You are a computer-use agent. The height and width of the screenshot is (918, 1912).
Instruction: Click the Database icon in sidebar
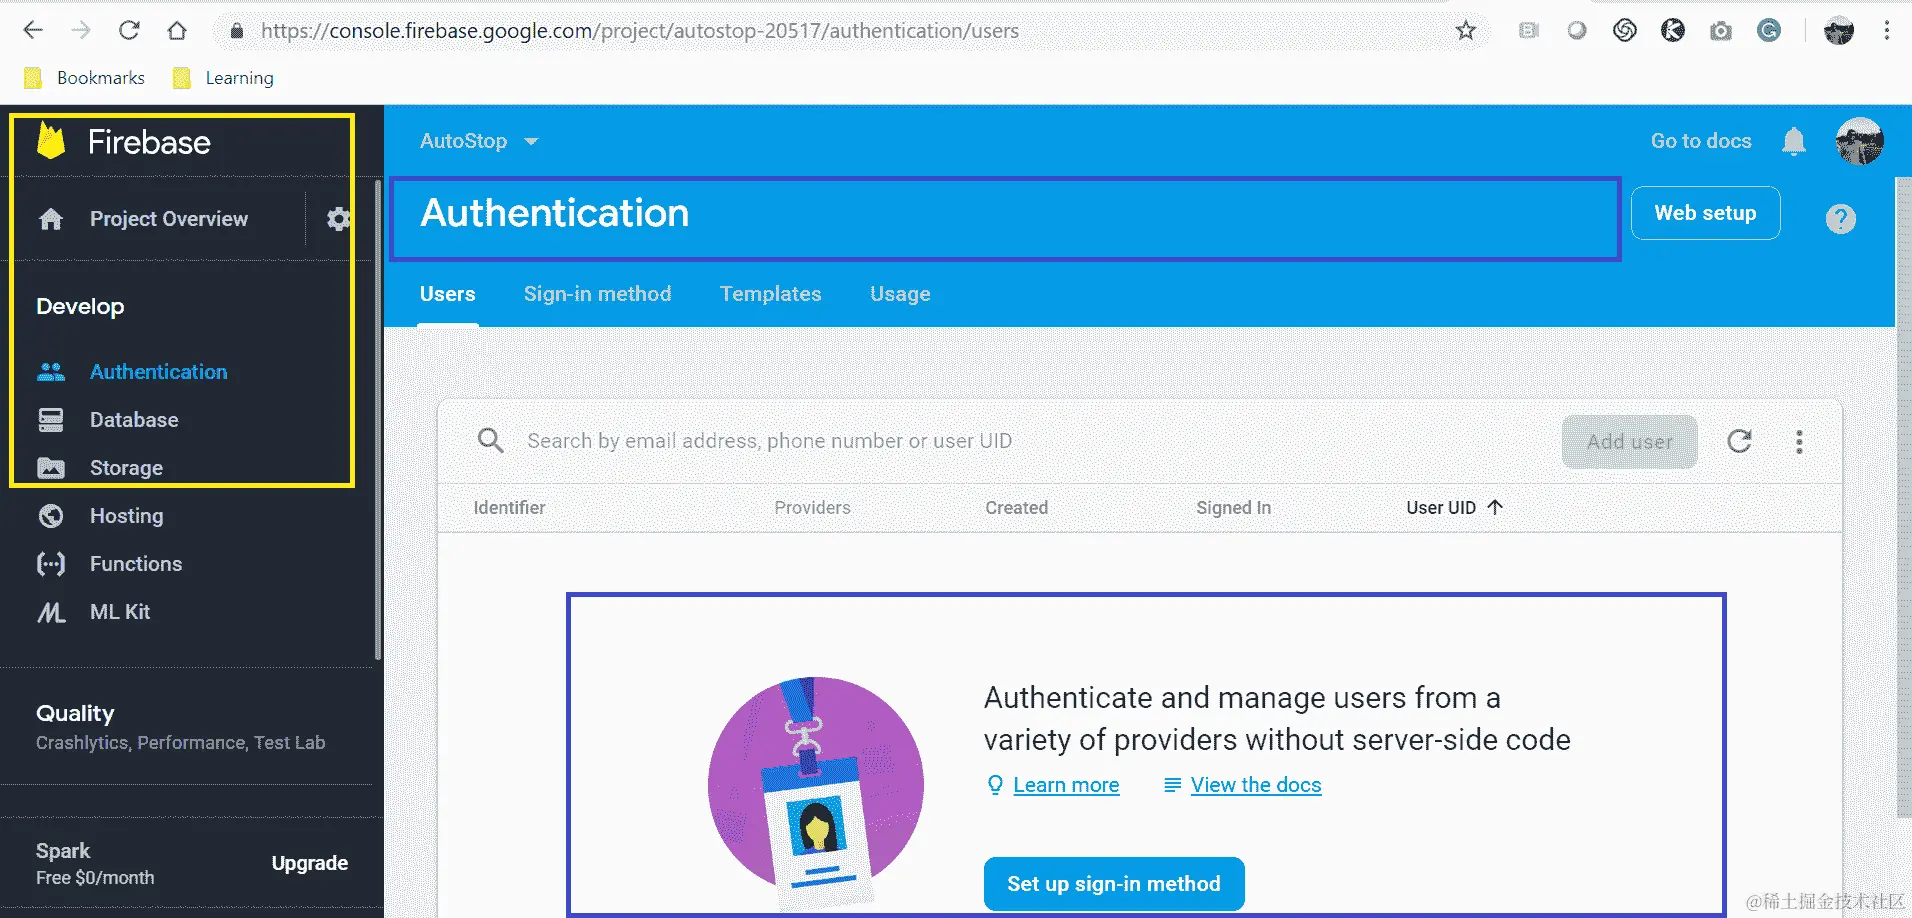pyautogui.click(x=51, y=420)
